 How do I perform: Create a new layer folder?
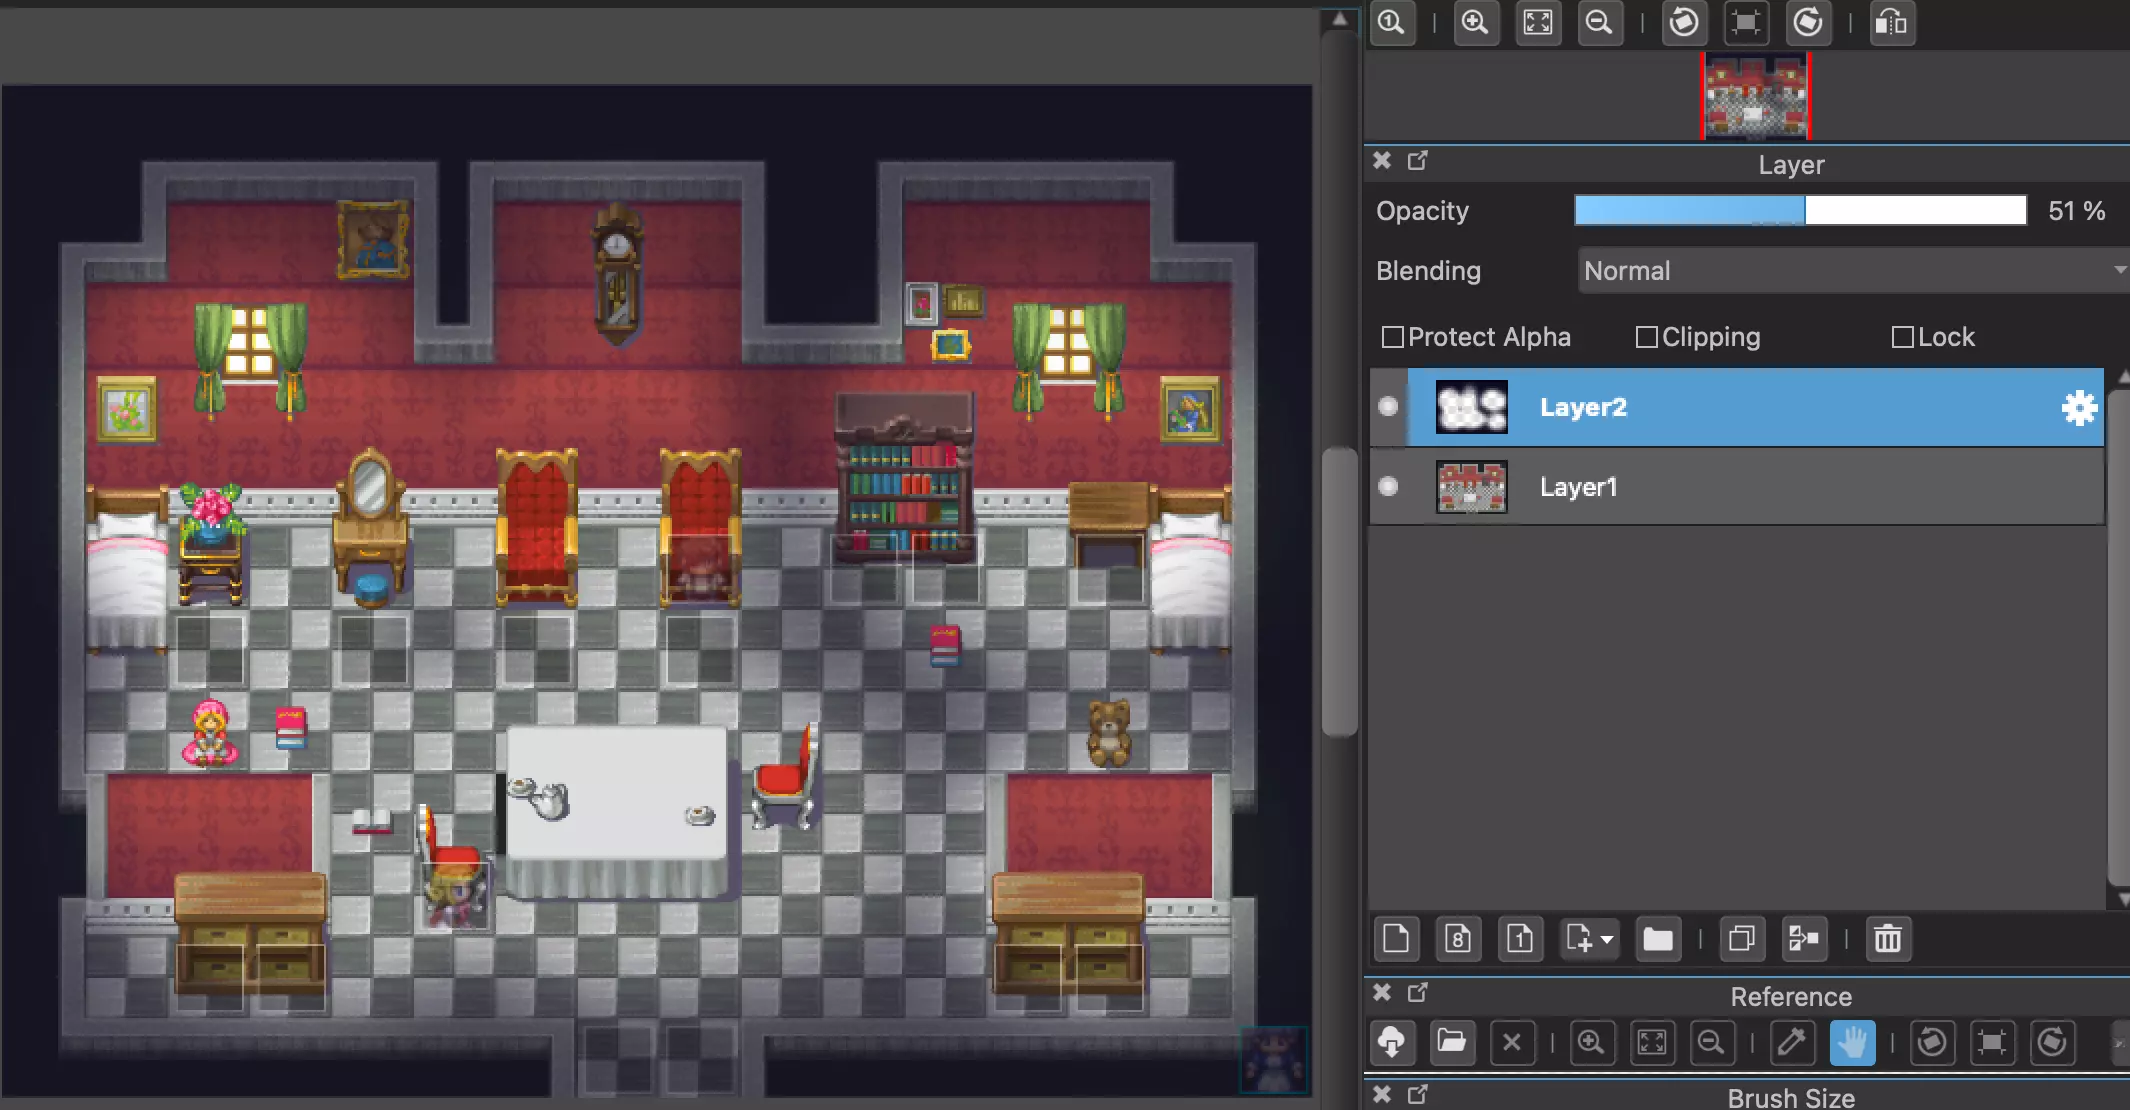point(1657,939)
